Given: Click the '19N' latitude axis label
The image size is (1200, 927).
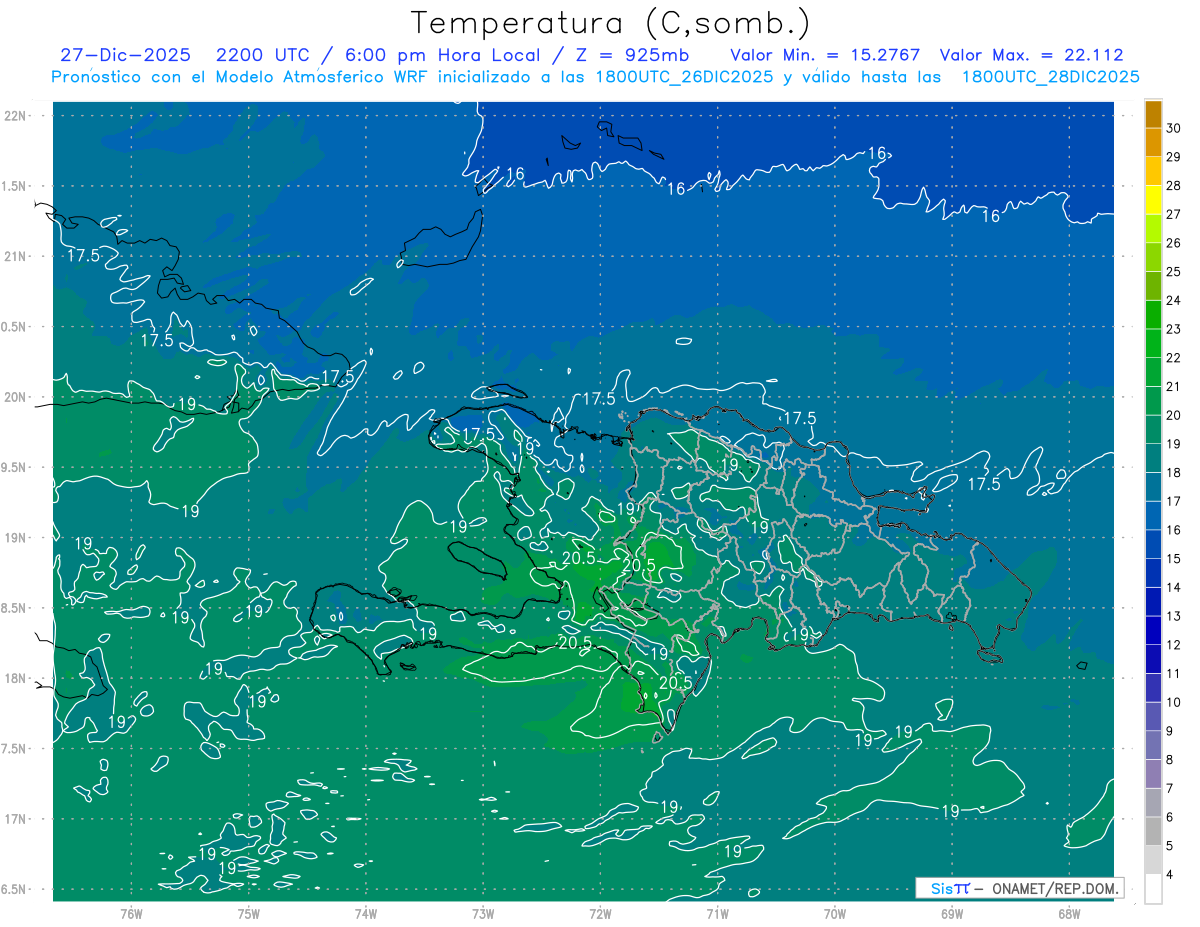Looking at the screenshot, I should point(16,538).
